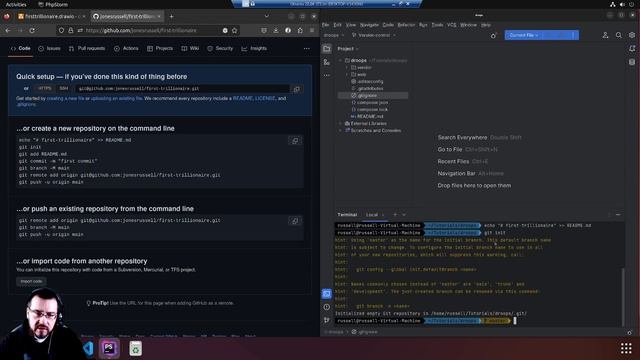The height and width of the screenshot is (360, 640).
Task: Open GitHub repo more options ellipsis
Action: tap(307, 49)
